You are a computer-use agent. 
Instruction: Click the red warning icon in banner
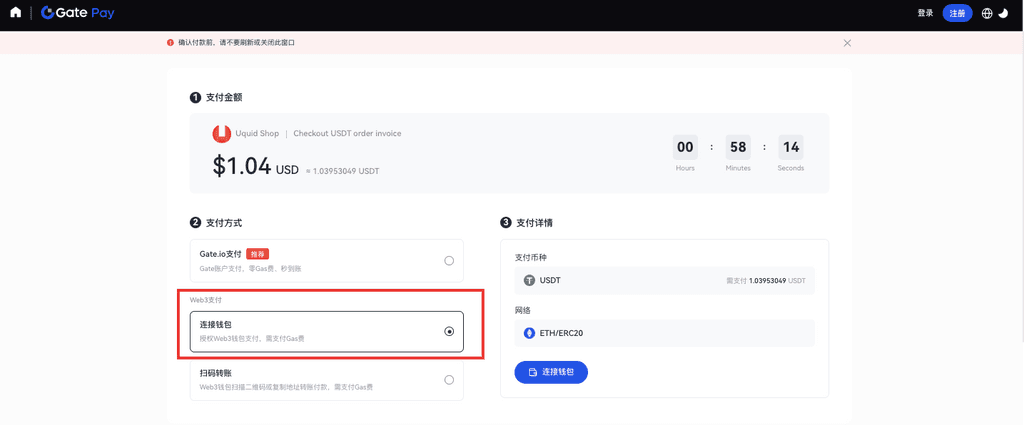[170, 43]
